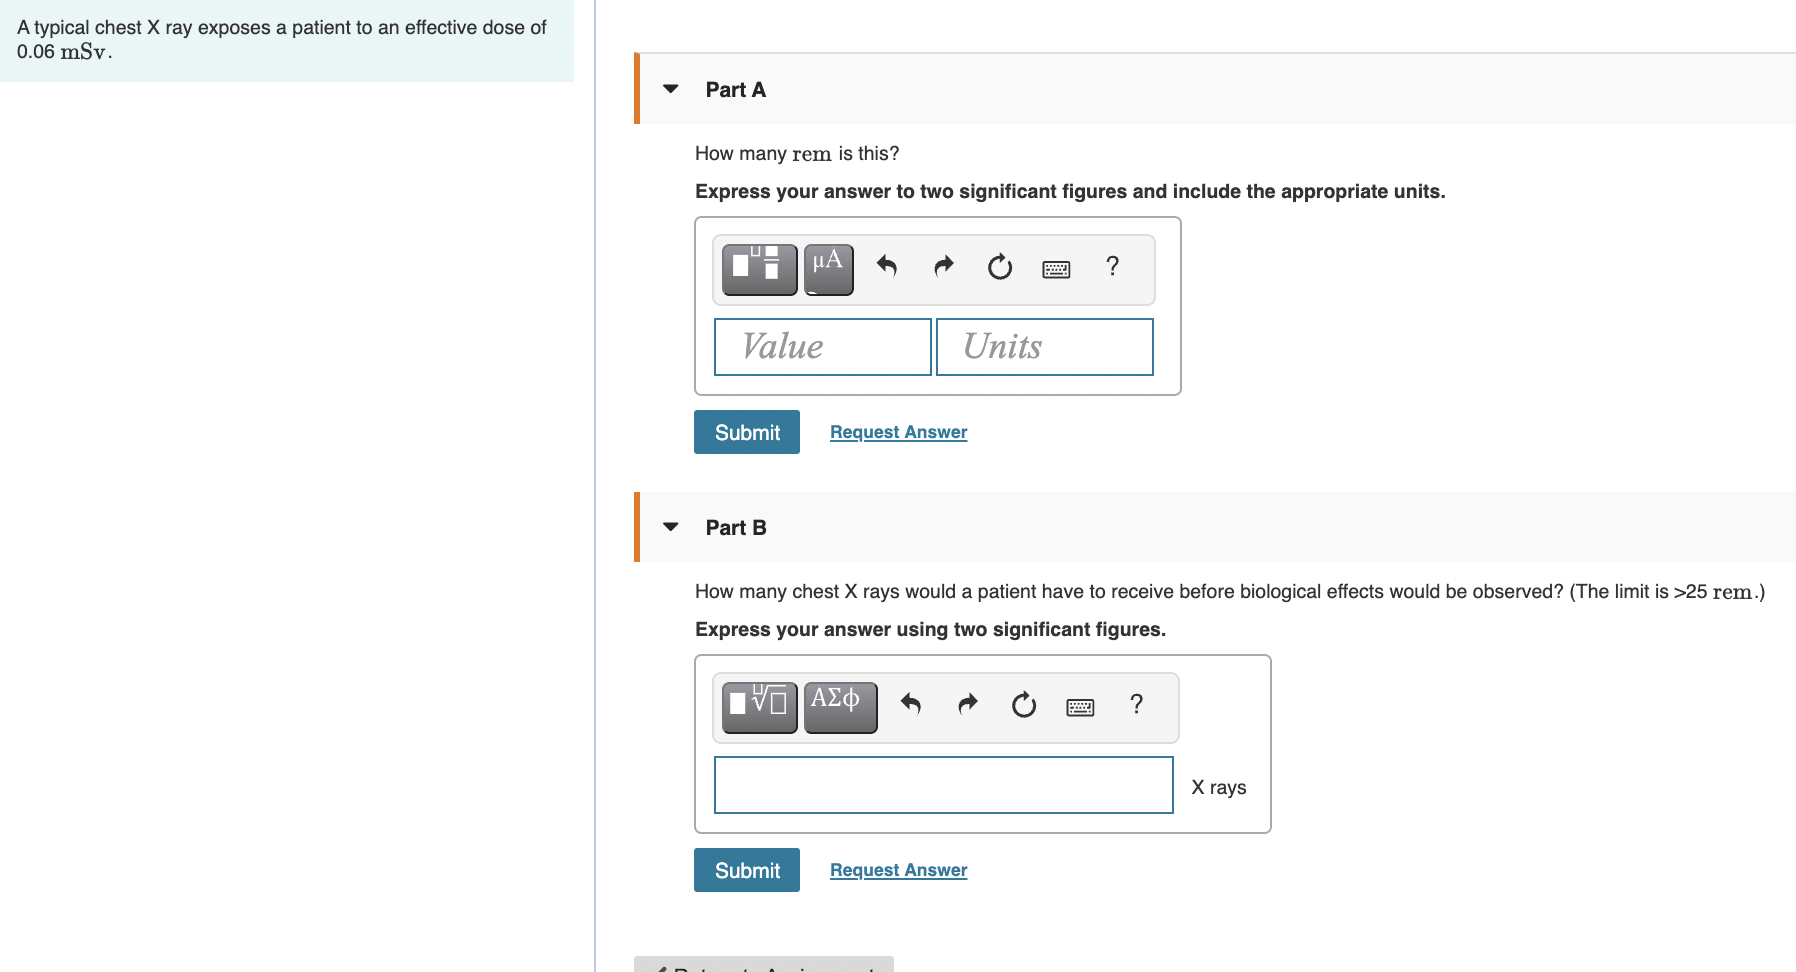
Task: Submit the Part A answer
Action: click(x=746, y=431)
